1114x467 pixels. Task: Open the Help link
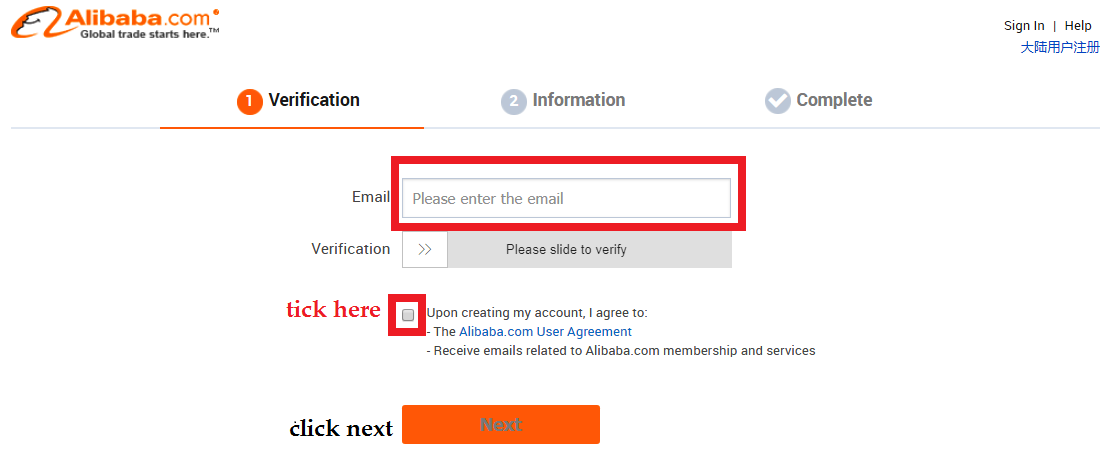(x=1078, y=26)
